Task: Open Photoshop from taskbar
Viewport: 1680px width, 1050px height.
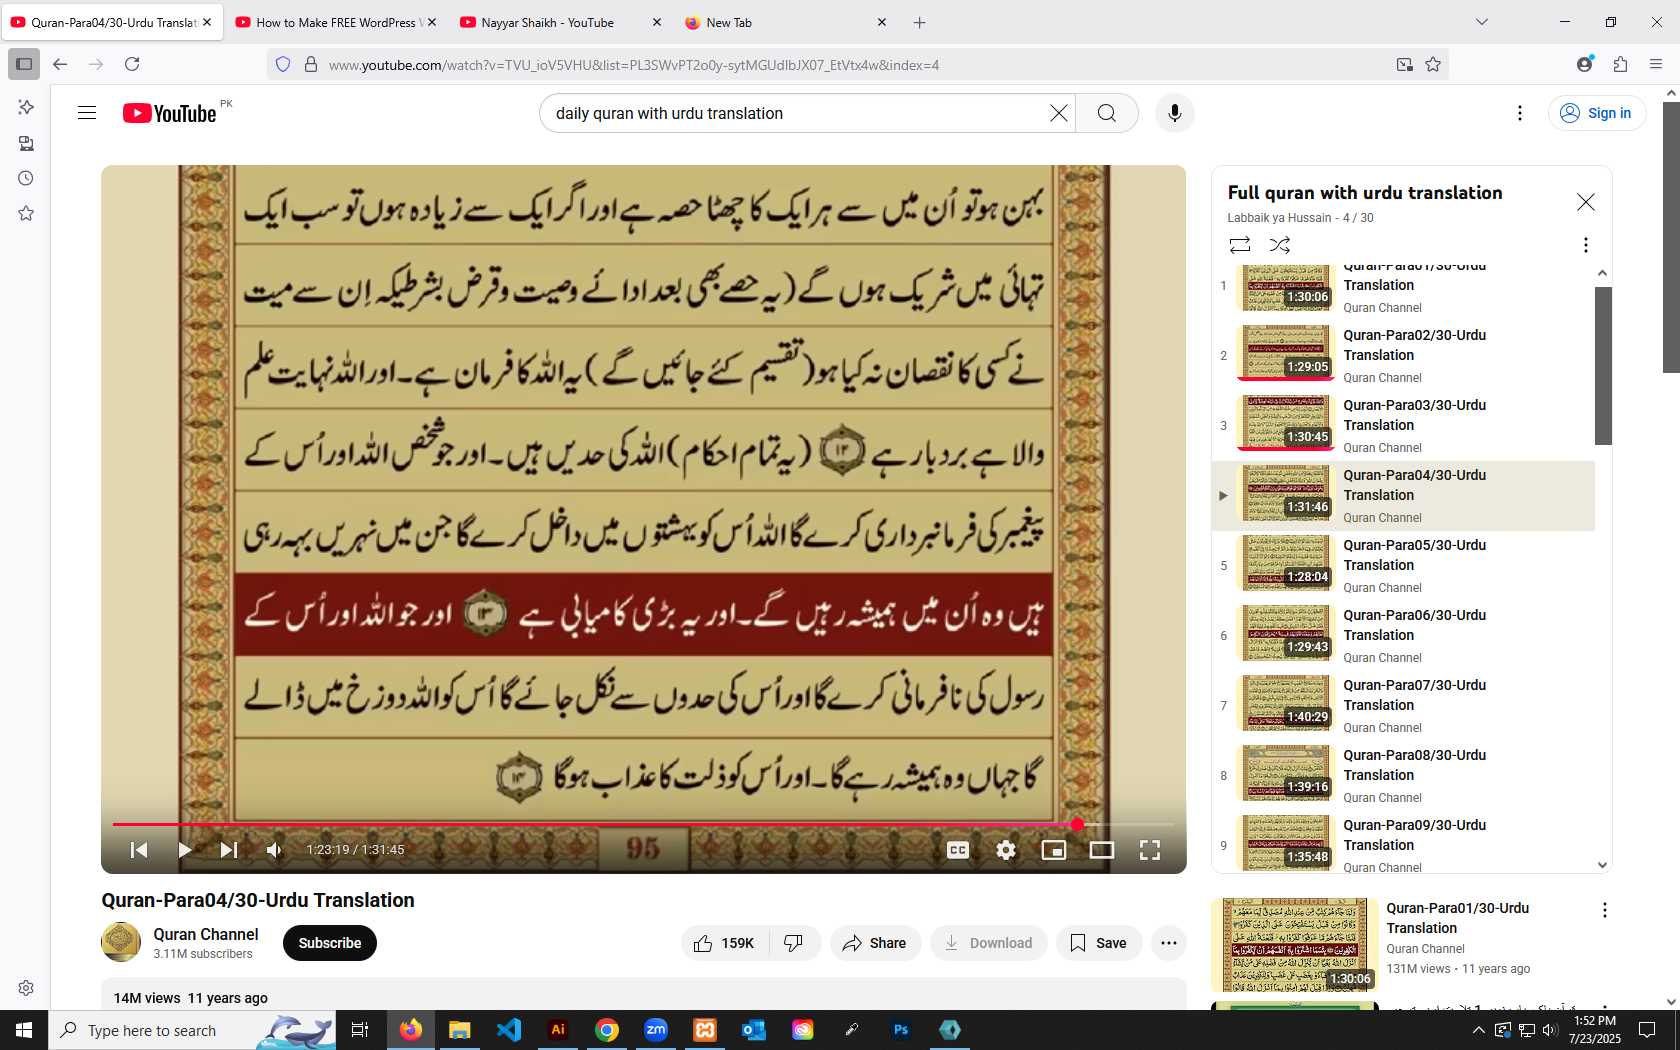Action: (x=901, y=1030)
